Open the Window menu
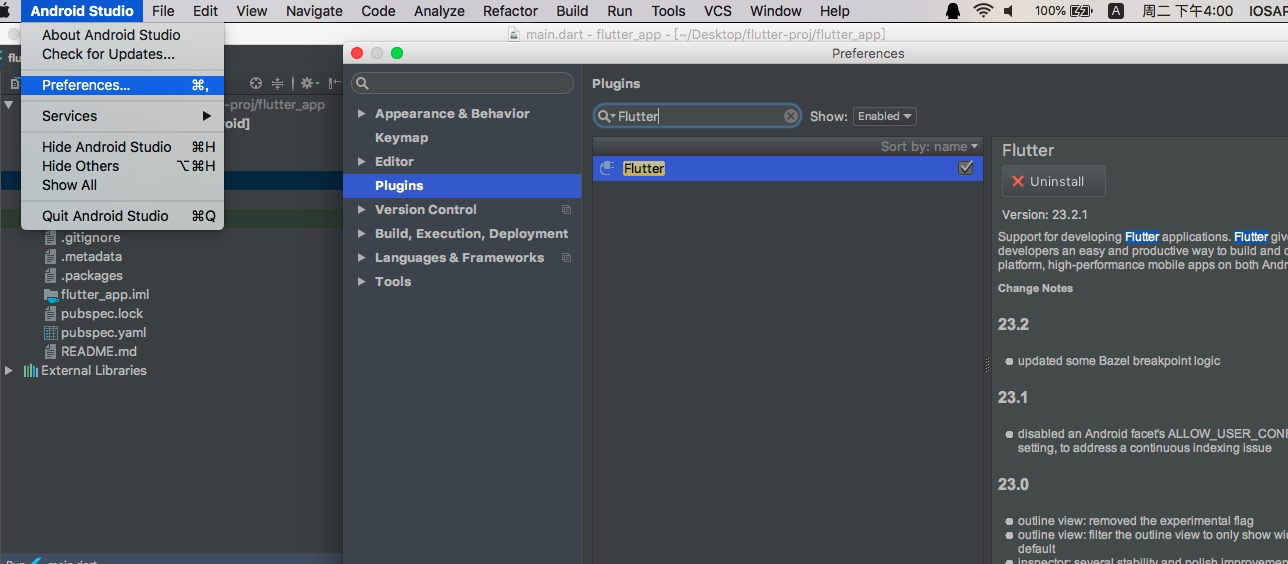Viewport: 1288px width, 564px height. pos(775,11)
